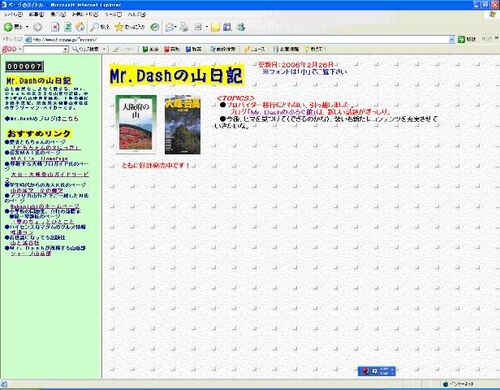
Task: Open the ウェブ検索 button dropdown arrow
Action: 104,49
